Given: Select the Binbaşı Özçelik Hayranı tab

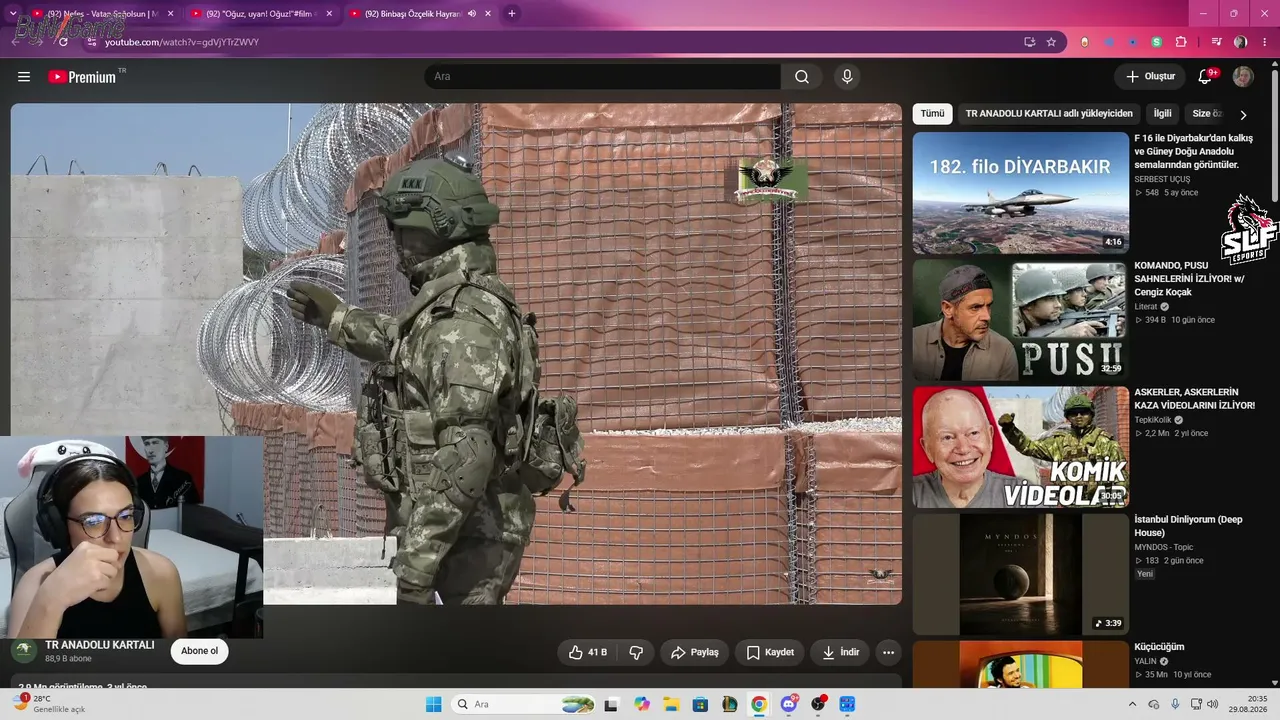Looking at the screenshot, I should (x=421, y=14).
